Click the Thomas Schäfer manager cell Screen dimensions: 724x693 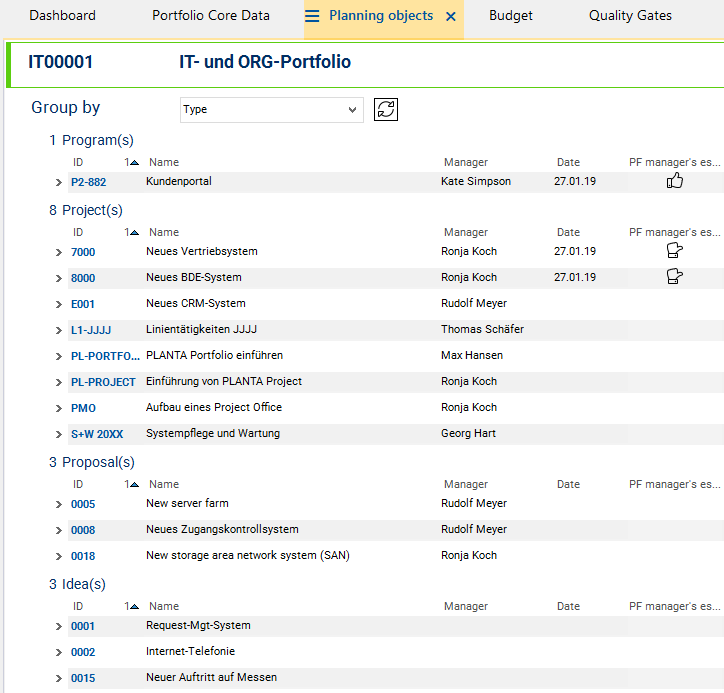click(483, 329)
